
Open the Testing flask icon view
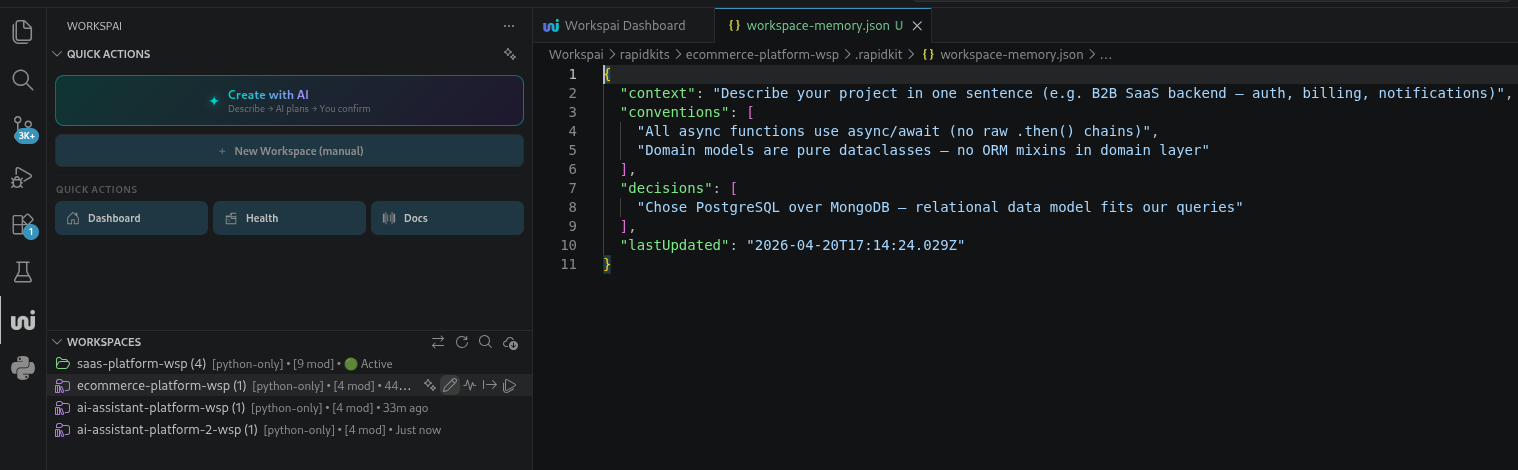coord(22,272)
